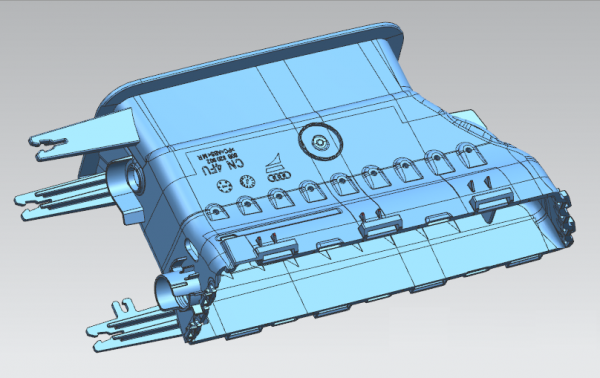
Task: Select the left date-clock stamp circle
Action: tap(225, 187)
